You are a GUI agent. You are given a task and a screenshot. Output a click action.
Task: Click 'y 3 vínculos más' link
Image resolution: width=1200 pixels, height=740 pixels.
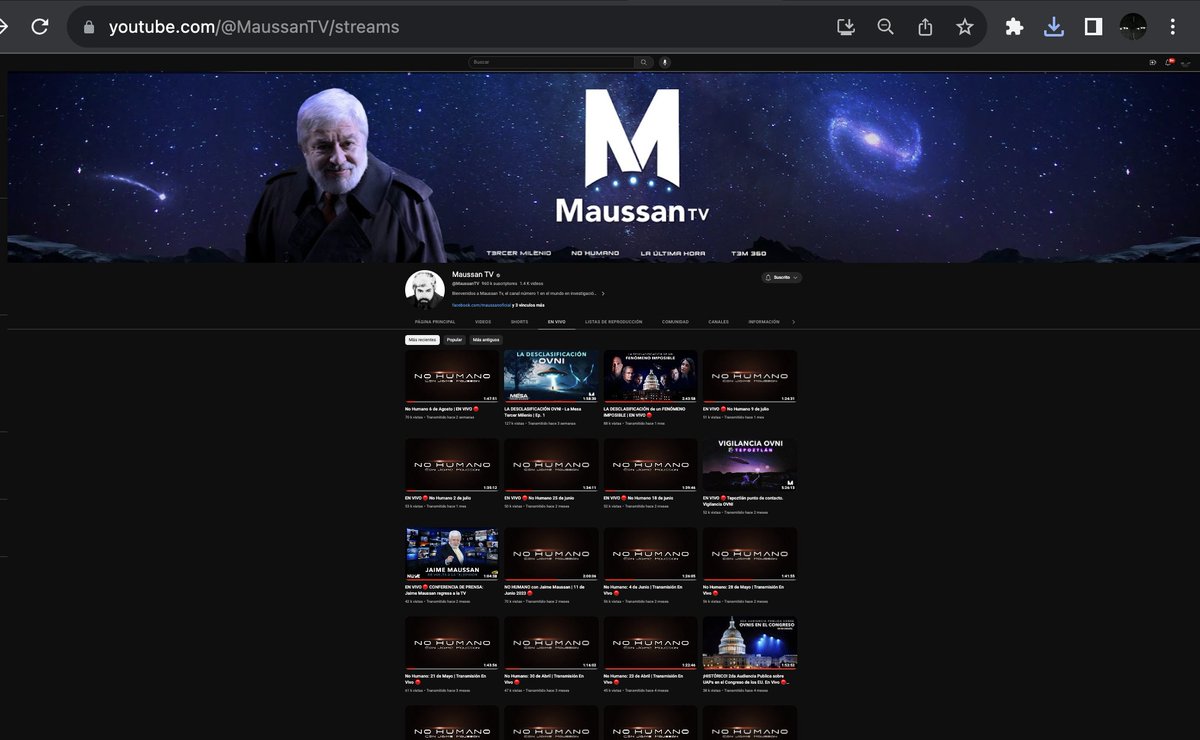[530, 305]
